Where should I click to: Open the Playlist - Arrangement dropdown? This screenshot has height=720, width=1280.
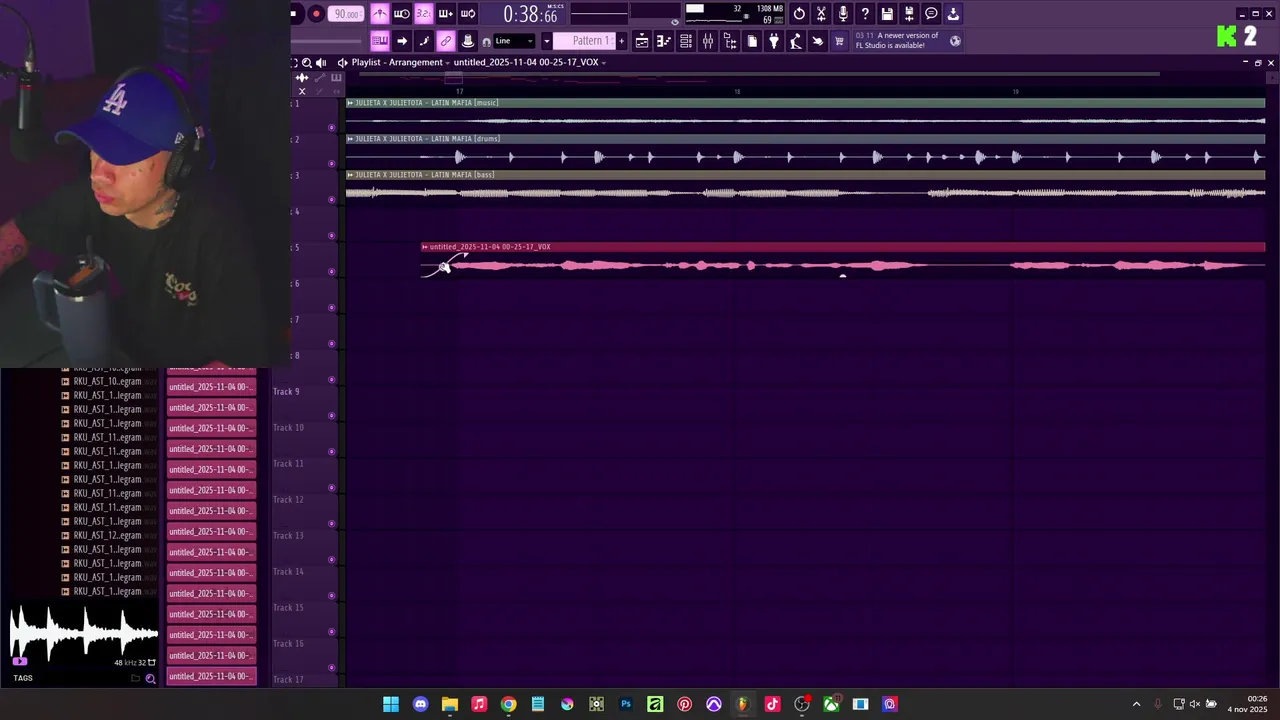[400, 62]
